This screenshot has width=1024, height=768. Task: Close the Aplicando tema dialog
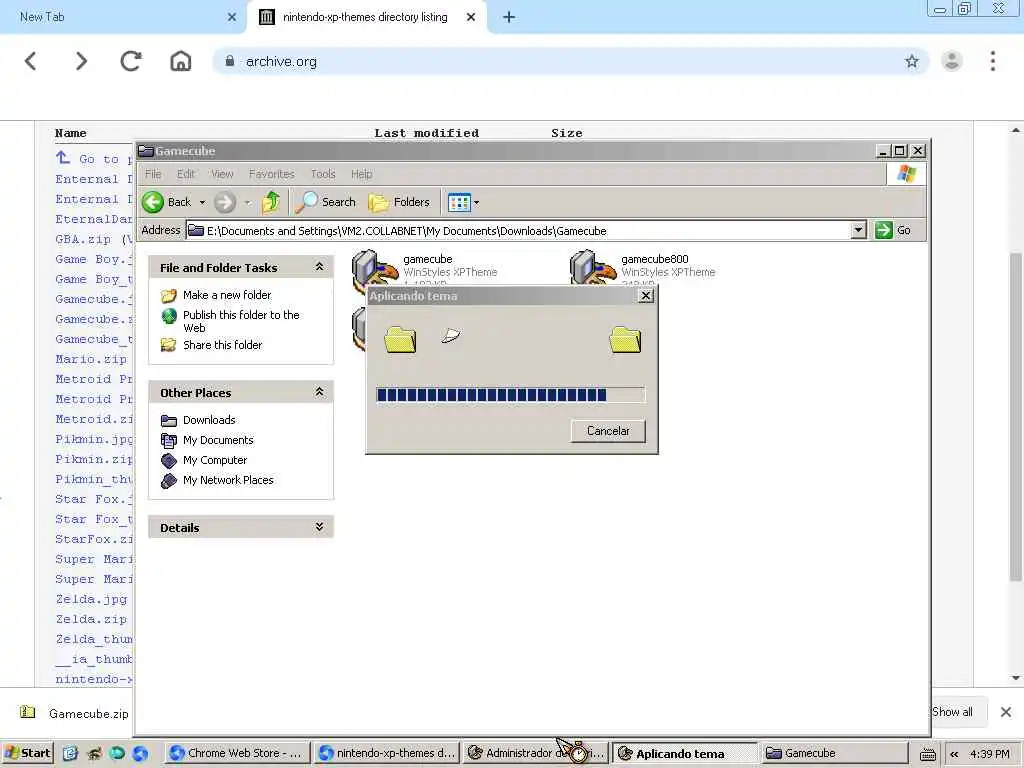coord(646,296)
